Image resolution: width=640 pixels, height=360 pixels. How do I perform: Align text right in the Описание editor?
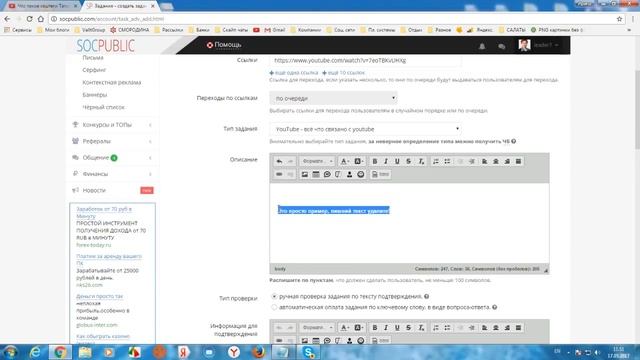click(x=507, y=161)
